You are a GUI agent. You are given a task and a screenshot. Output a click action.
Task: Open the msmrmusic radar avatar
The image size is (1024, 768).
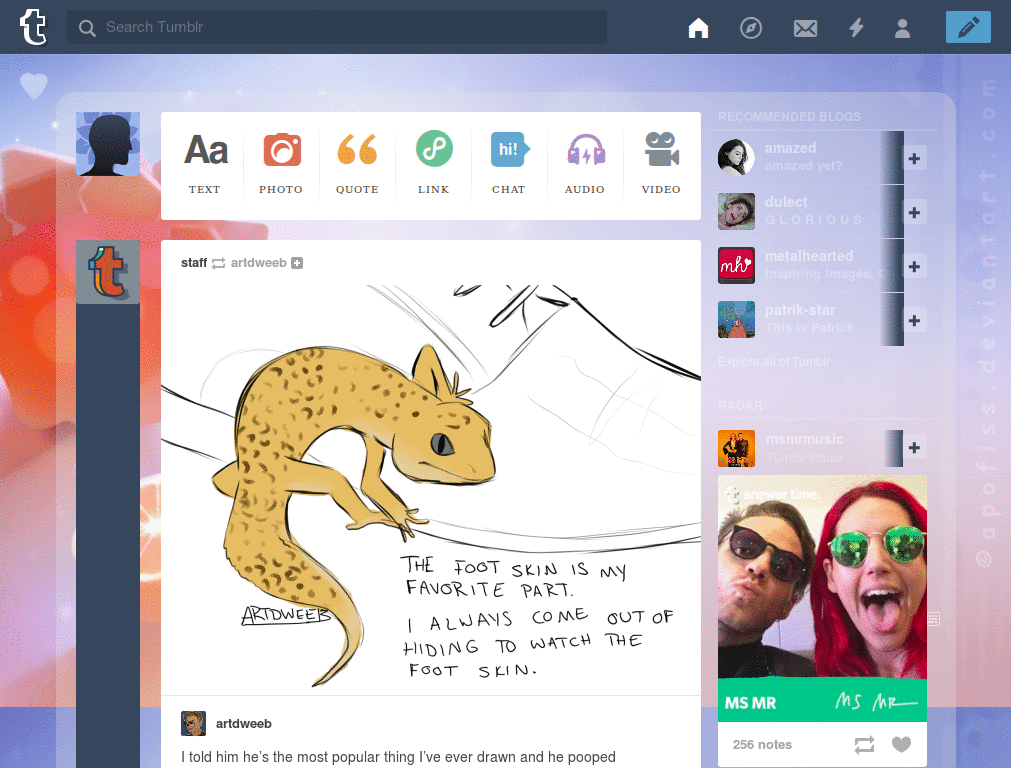pos(736,448)
